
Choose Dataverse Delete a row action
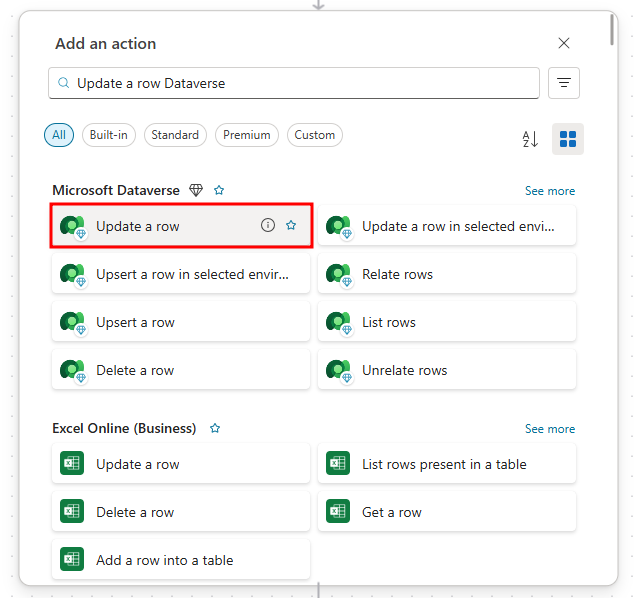point(181,370)
